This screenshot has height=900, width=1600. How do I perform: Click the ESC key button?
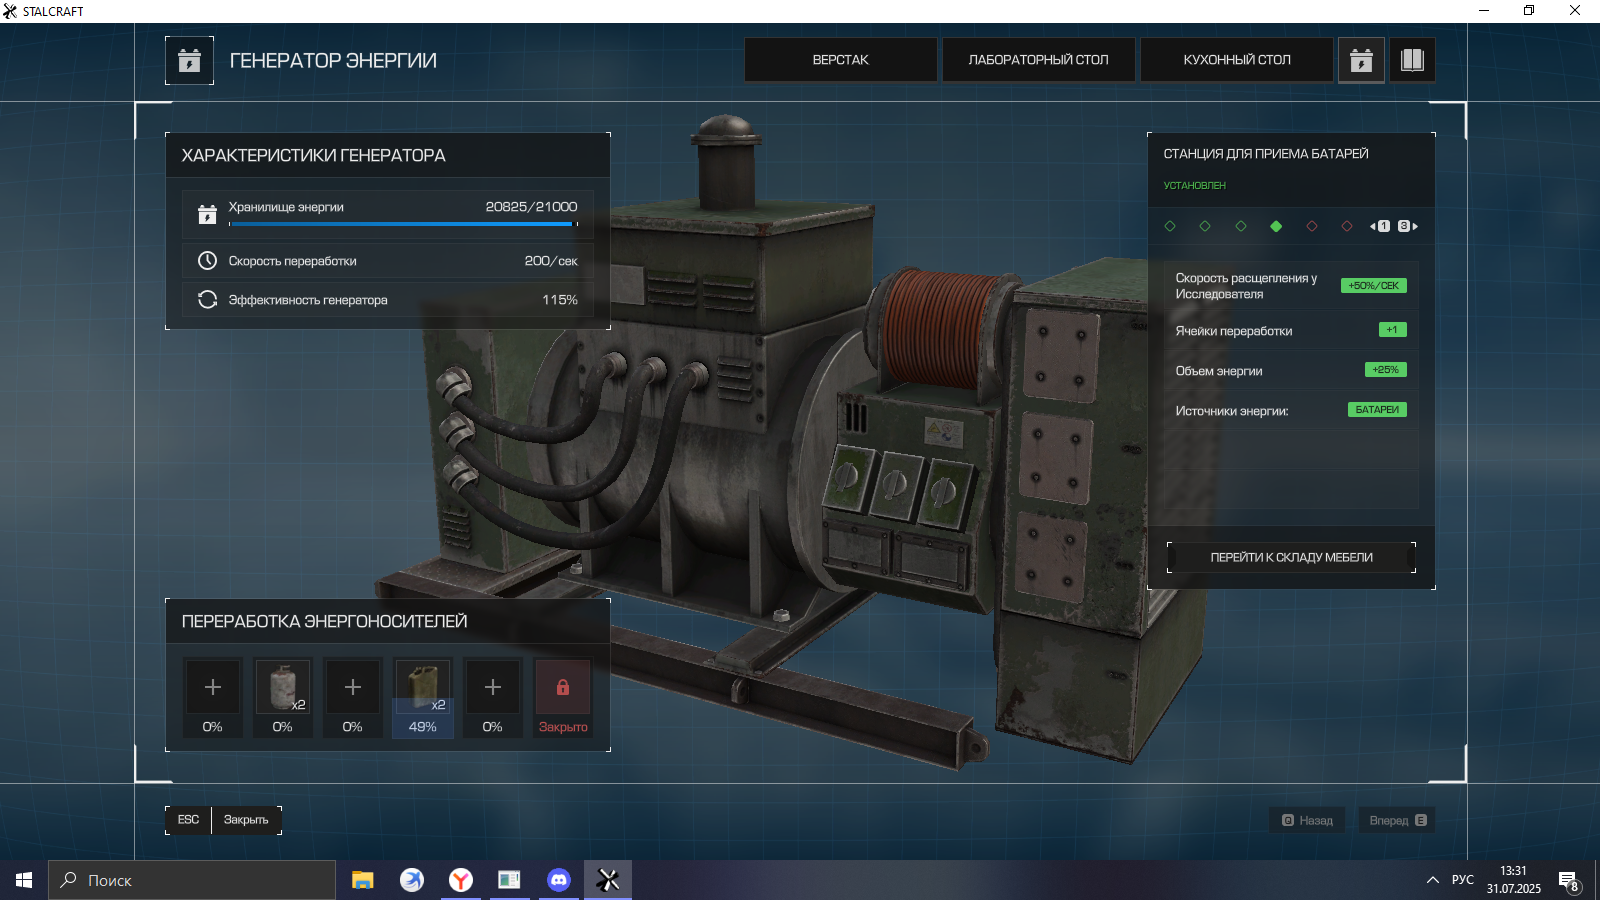pyautogui.click(x=188, y=820)
